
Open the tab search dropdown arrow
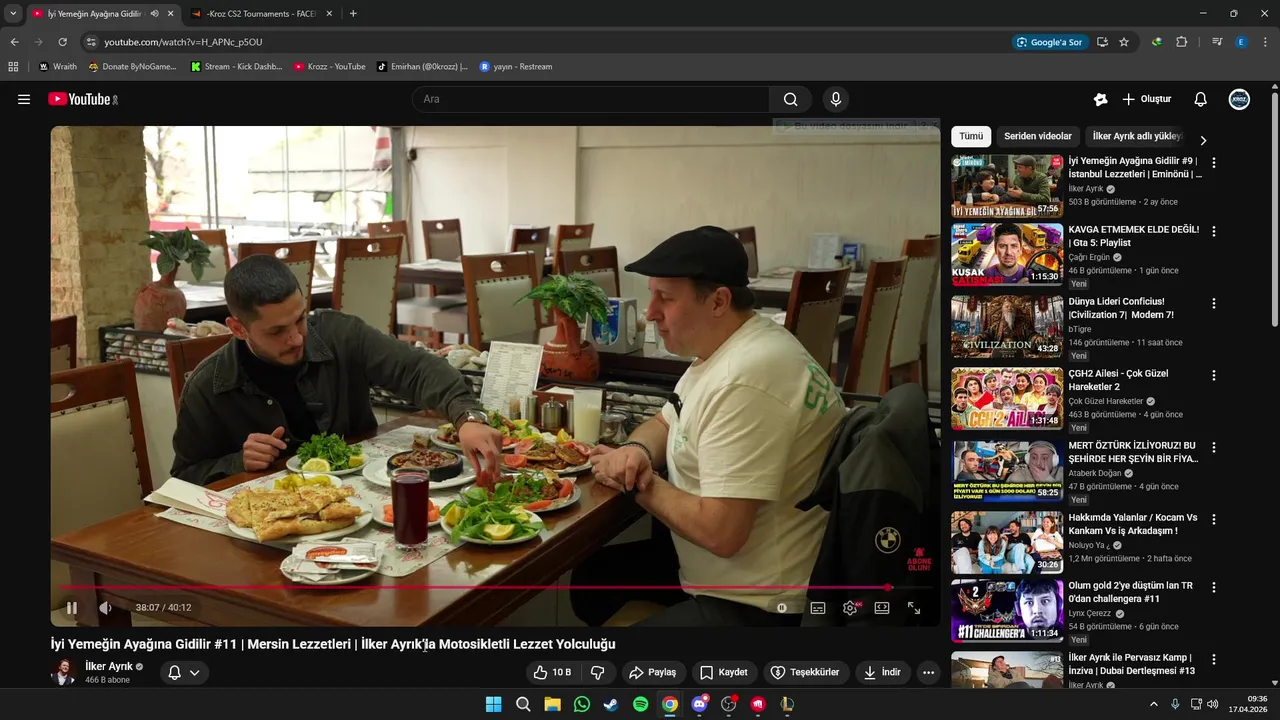click(x=13, y=14)
